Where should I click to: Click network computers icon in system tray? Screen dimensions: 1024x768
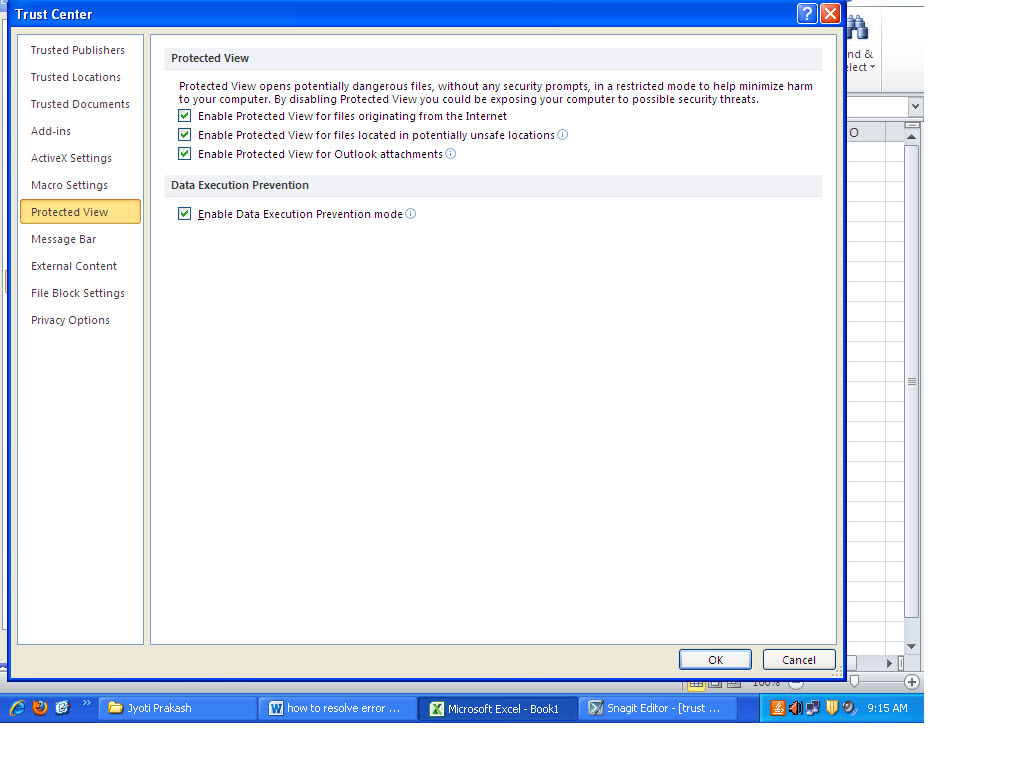(813, 708)
